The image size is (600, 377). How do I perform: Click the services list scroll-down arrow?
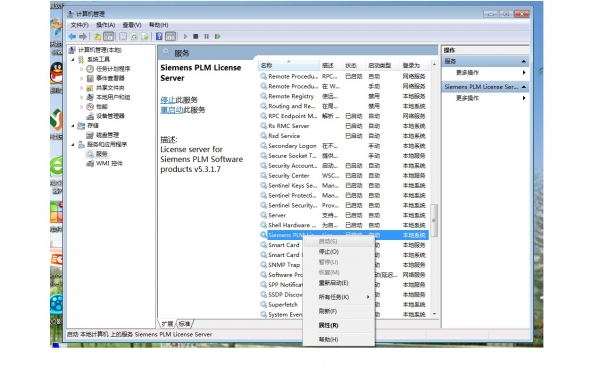click(434, 314)
